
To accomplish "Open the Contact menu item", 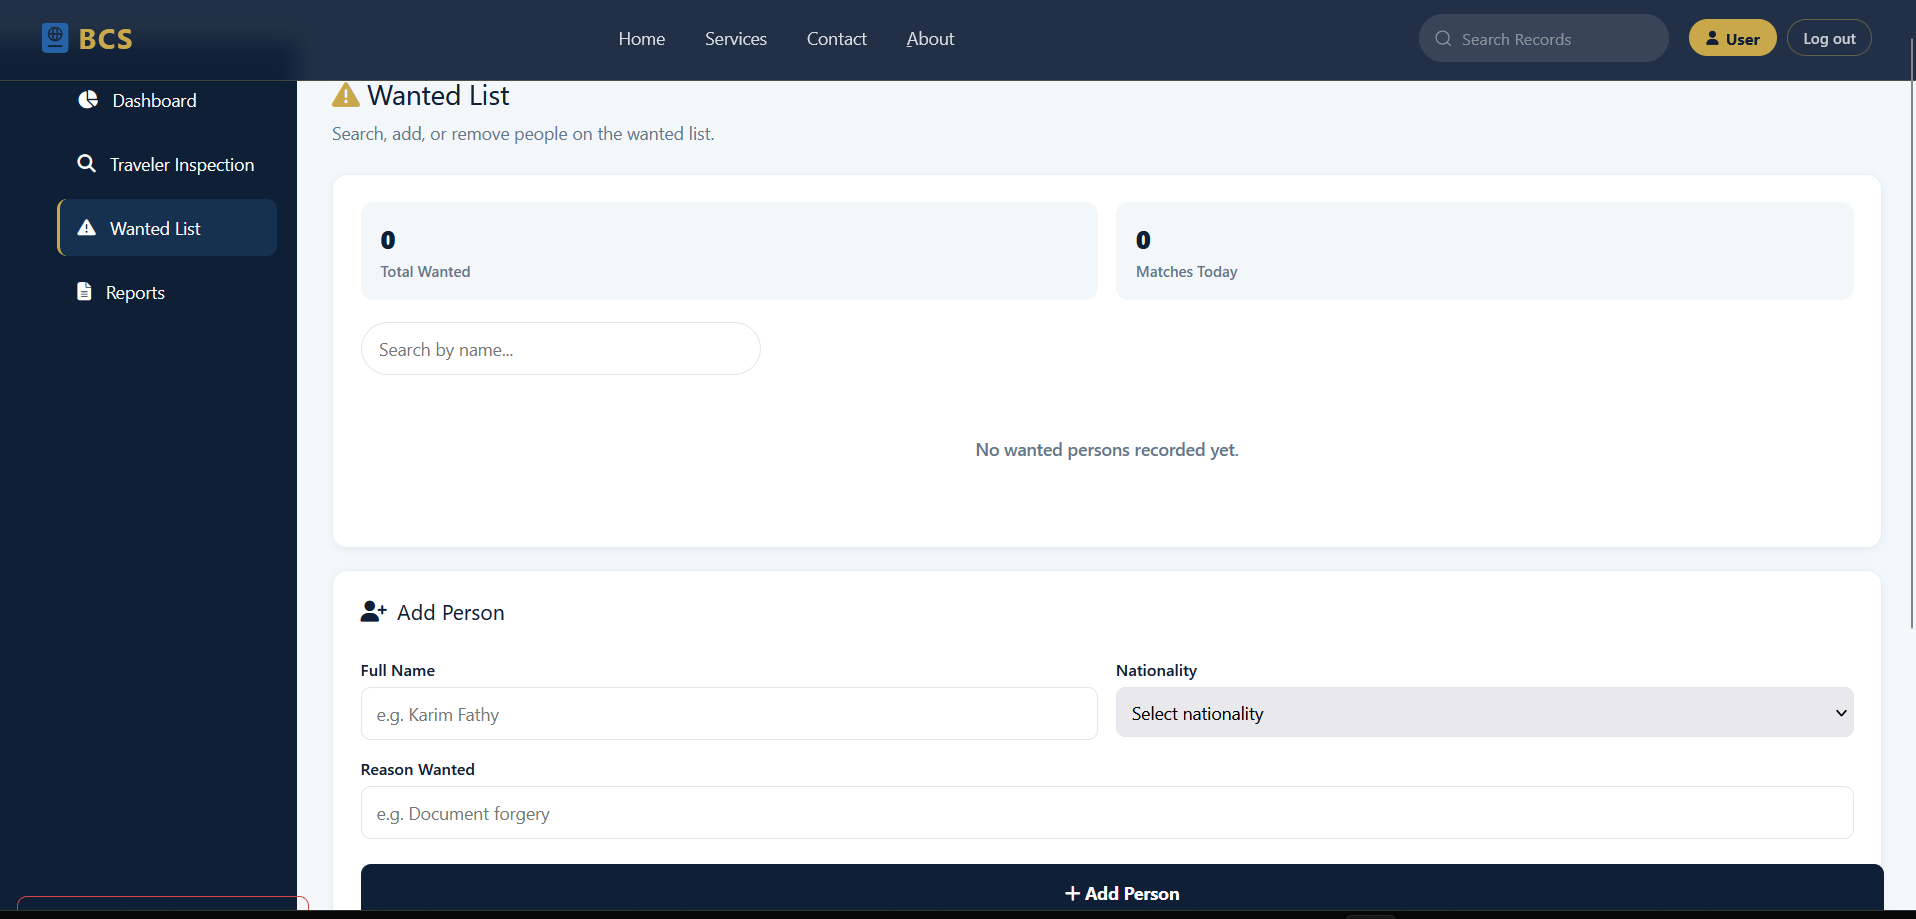I will click(x=836, y=38).
